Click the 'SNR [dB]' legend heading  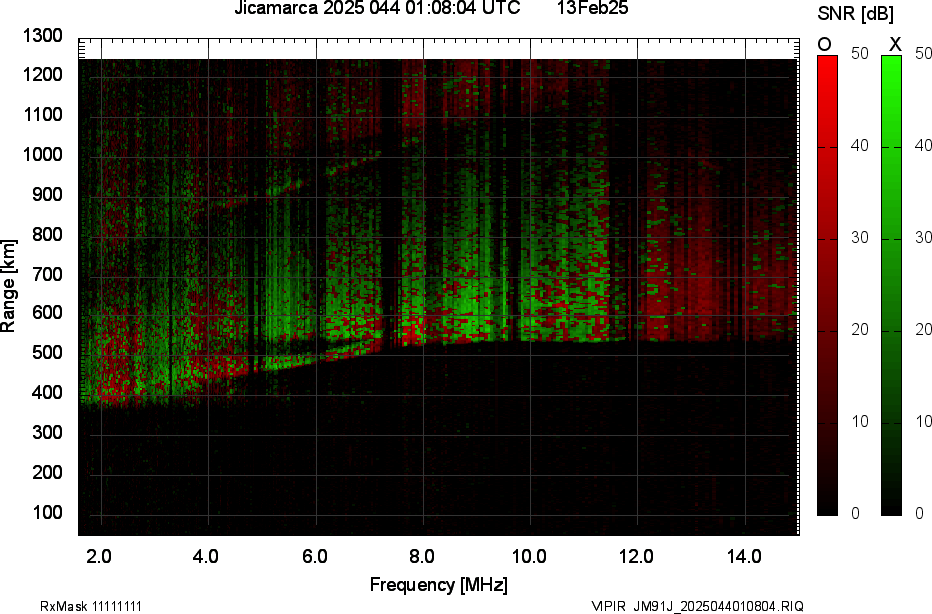pos(855,14)
